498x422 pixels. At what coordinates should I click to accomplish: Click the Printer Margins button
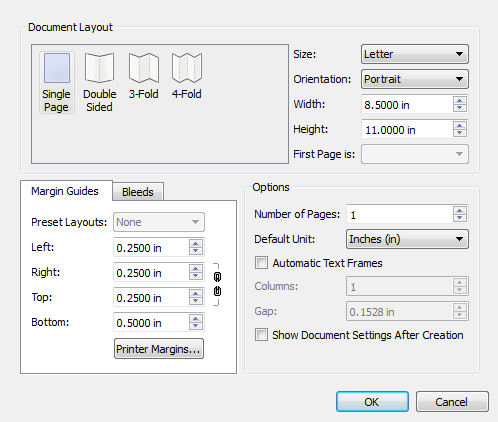click(159, 349)
